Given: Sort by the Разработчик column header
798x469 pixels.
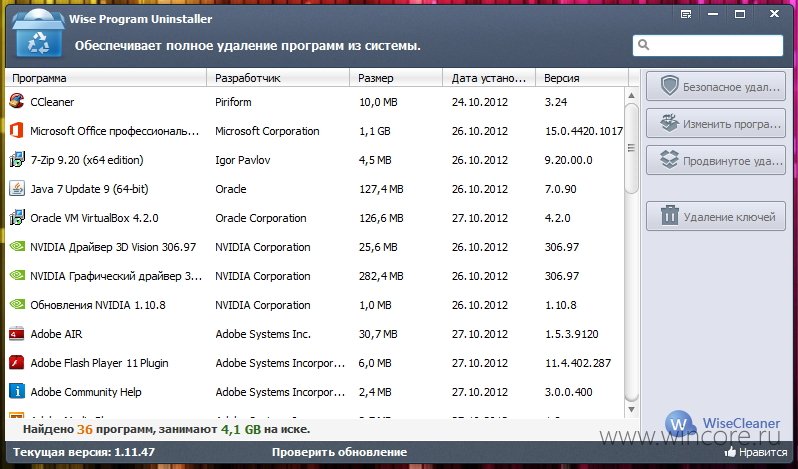Looking at the screenshot, I should [x=278, y=78].
